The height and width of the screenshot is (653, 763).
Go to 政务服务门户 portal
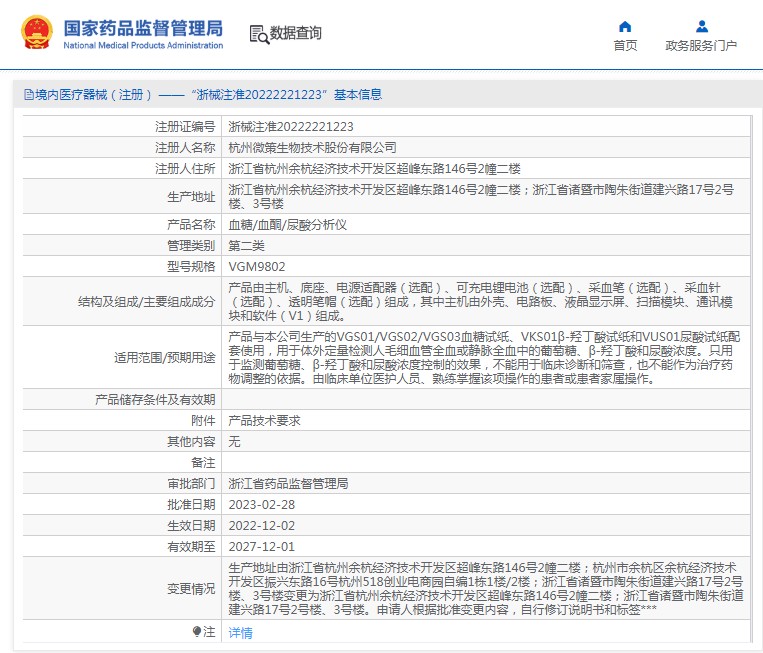pyautogui.click(x=701, y=45)
